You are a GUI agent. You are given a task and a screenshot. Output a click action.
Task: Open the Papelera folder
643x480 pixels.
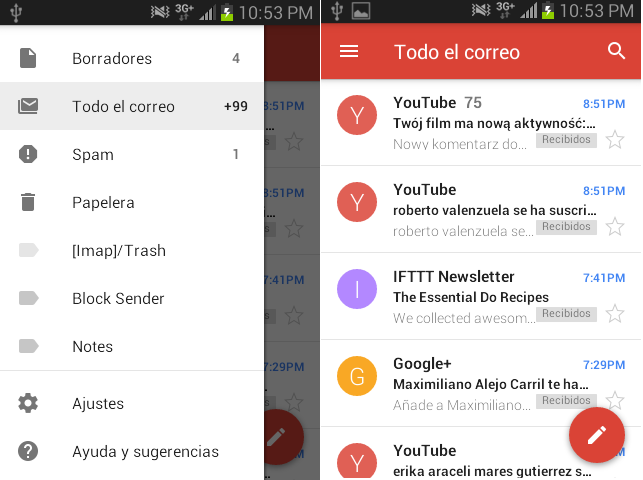point(132,202)
